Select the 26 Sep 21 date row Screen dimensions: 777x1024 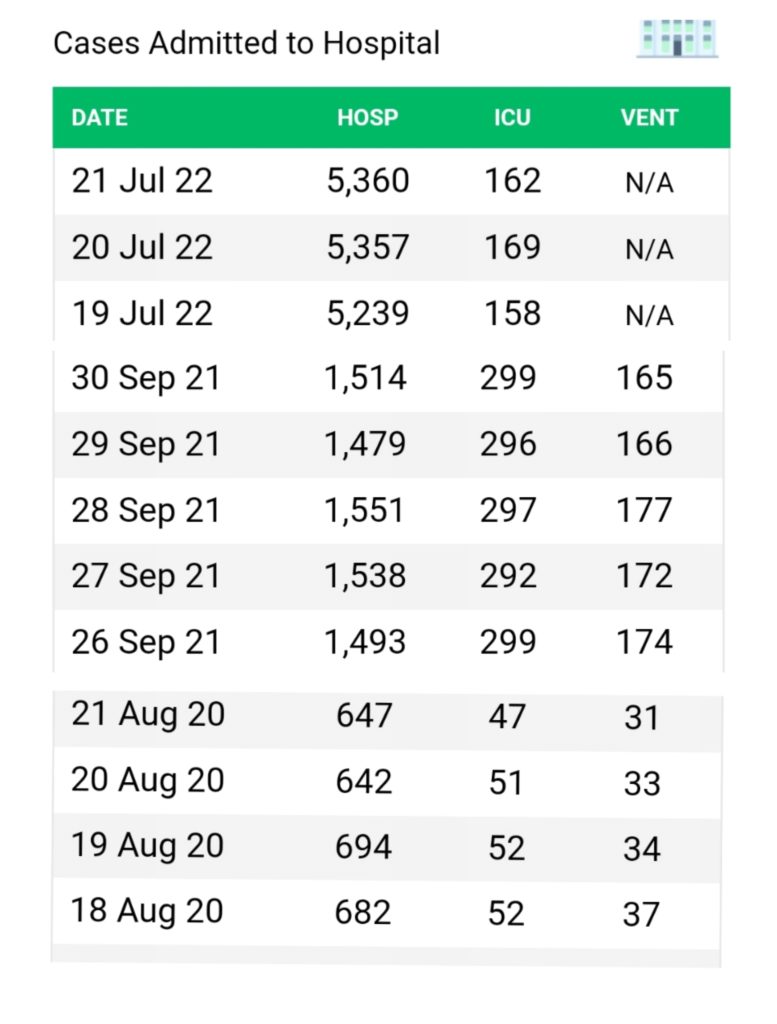point(145,642)
